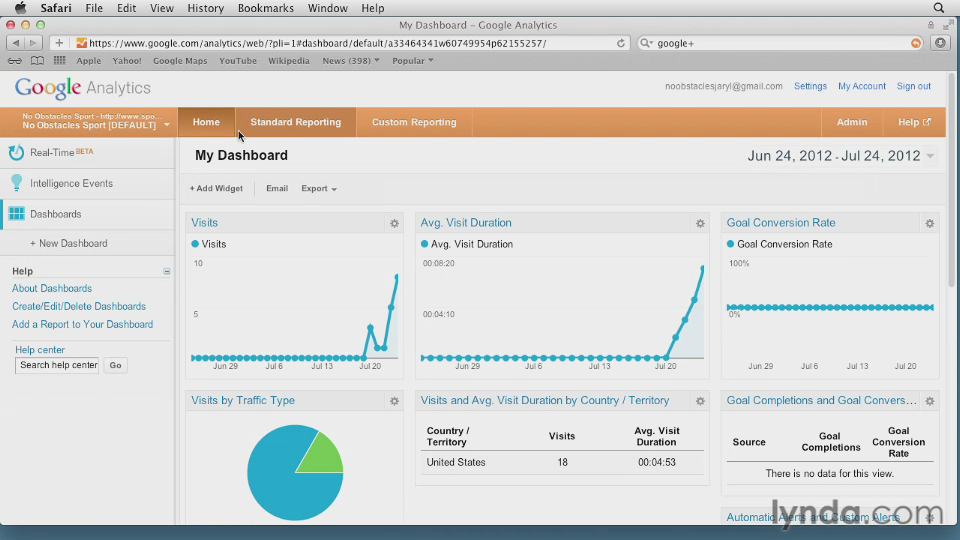Click the Dashboards grid icon in sidebar

click(x=16, y=214)
